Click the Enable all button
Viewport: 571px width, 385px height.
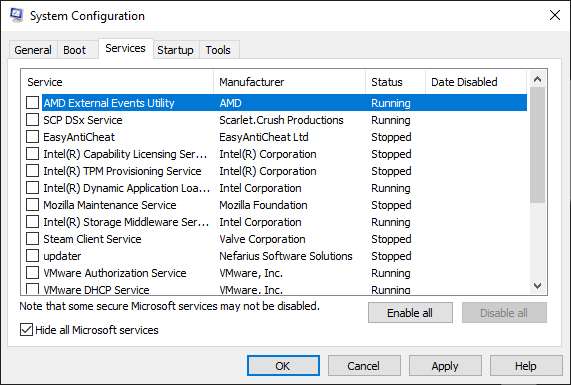pyautogui.click(x=410, y=313)
